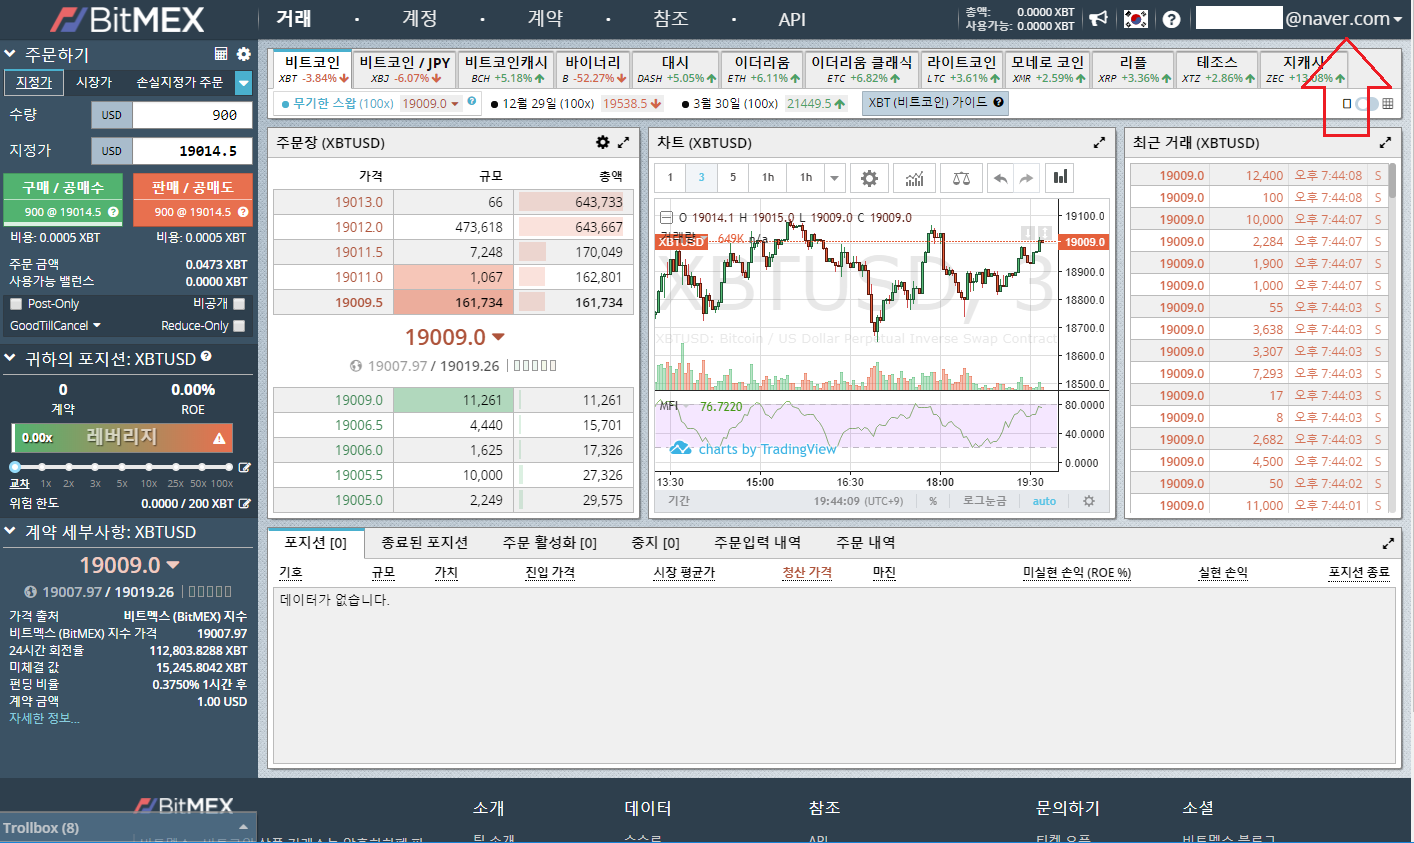Collapse the contract details (계약 세부사항) section
Screen dimensions: 1414x843
(x=10, y=532)
